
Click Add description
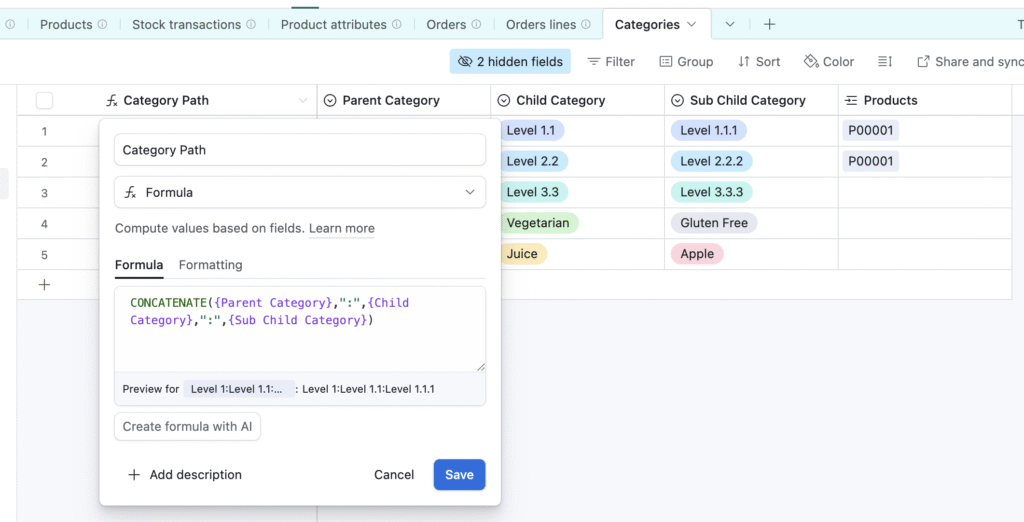(185, 475)
